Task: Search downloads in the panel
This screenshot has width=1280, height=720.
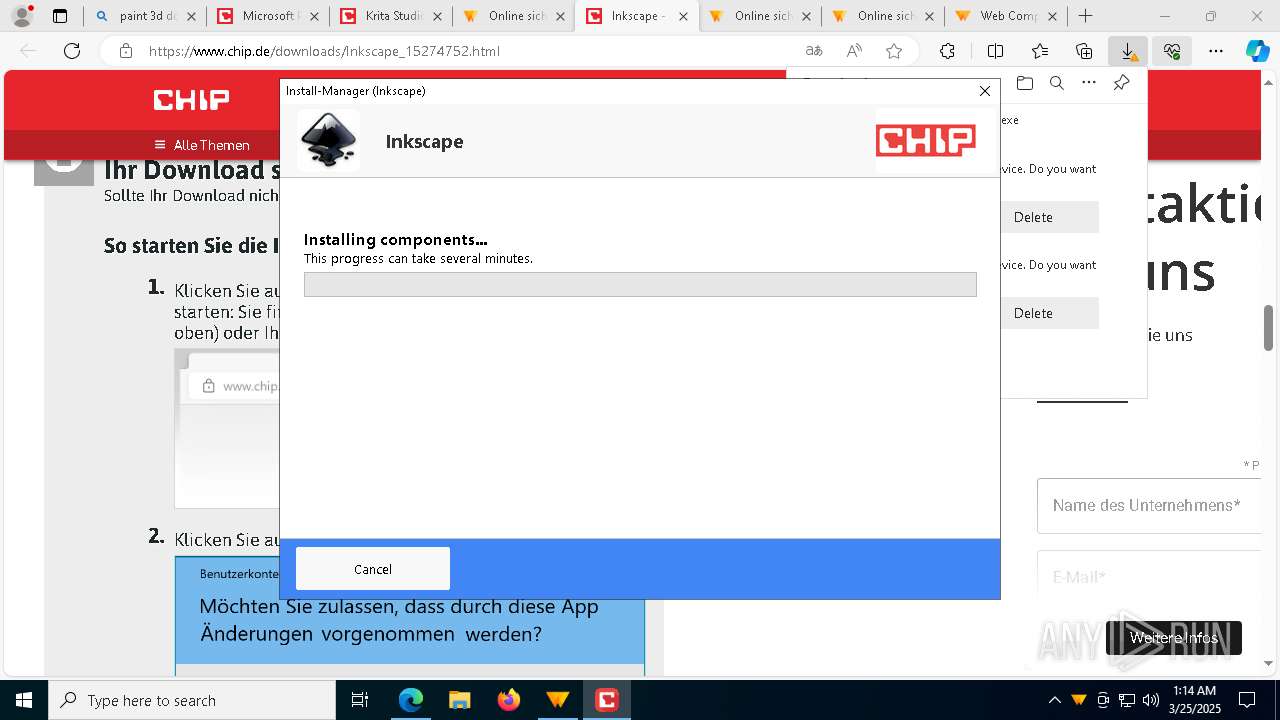Action: [1057, 83]
